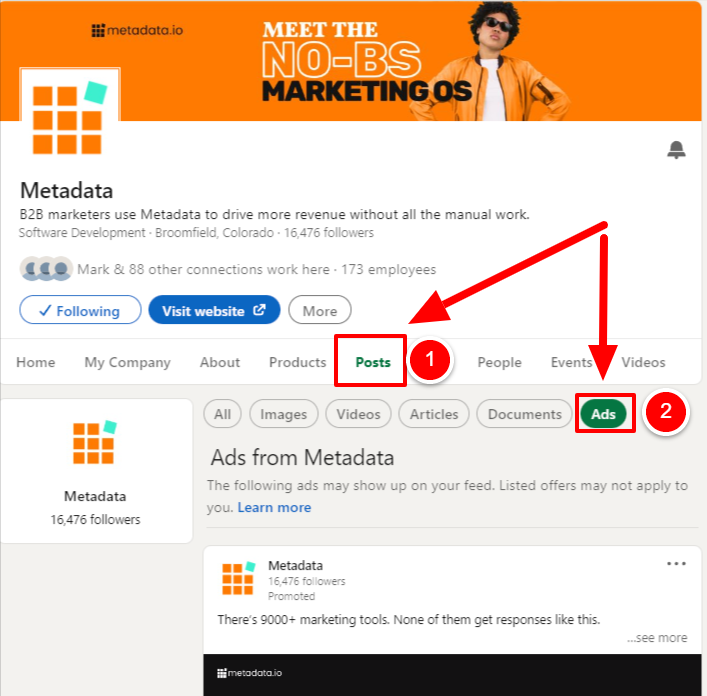Image resolution: width=707 pixels, height=696 pixels.
Task: Switch to the Posts tab
Action: [373, 362]
